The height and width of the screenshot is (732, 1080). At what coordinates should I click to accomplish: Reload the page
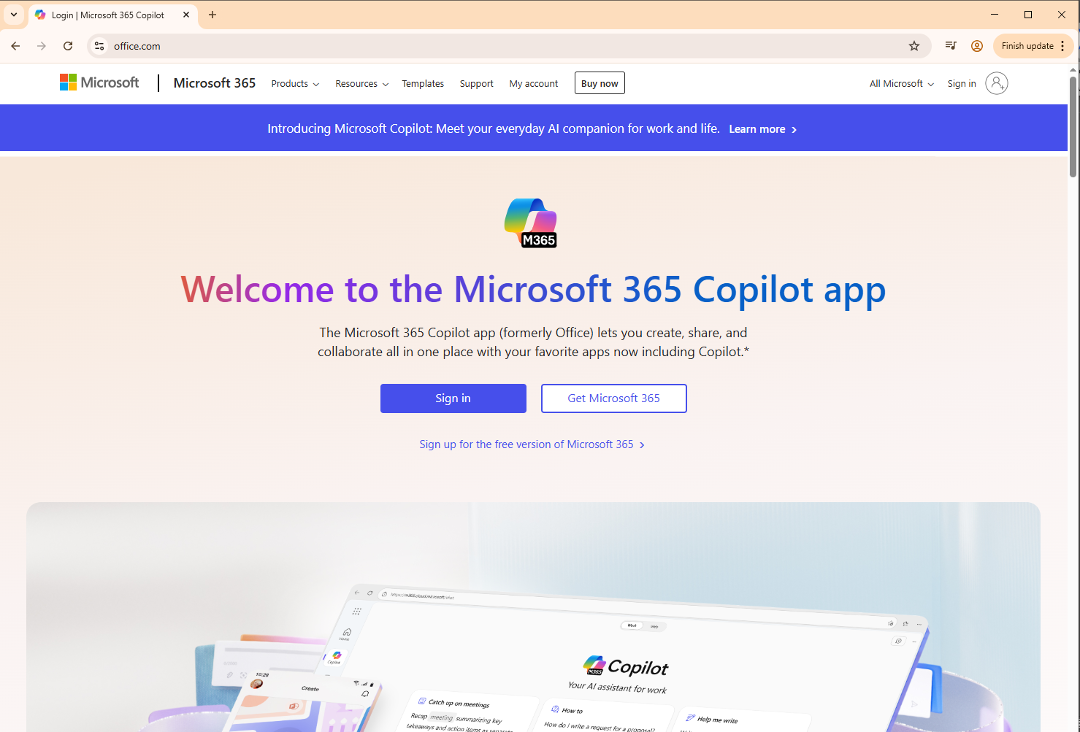[68, 46]
